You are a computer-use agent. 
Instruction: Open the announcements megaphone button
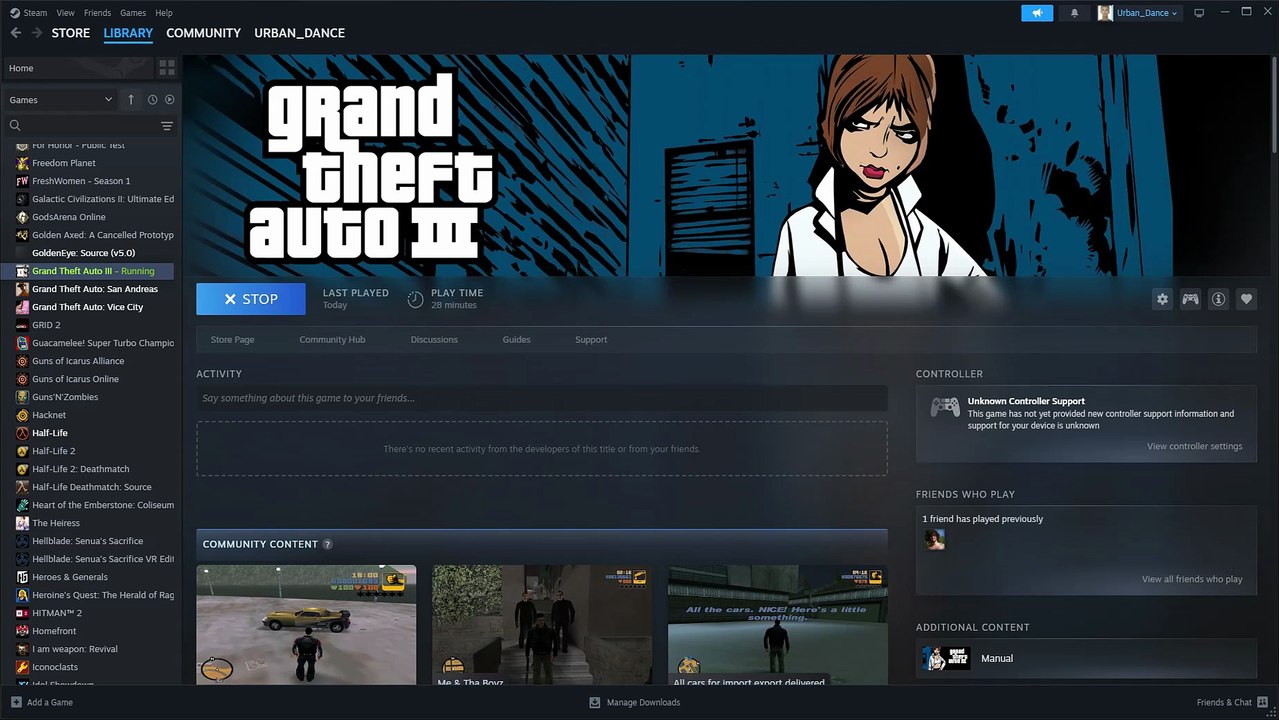tap(1037, 13)
